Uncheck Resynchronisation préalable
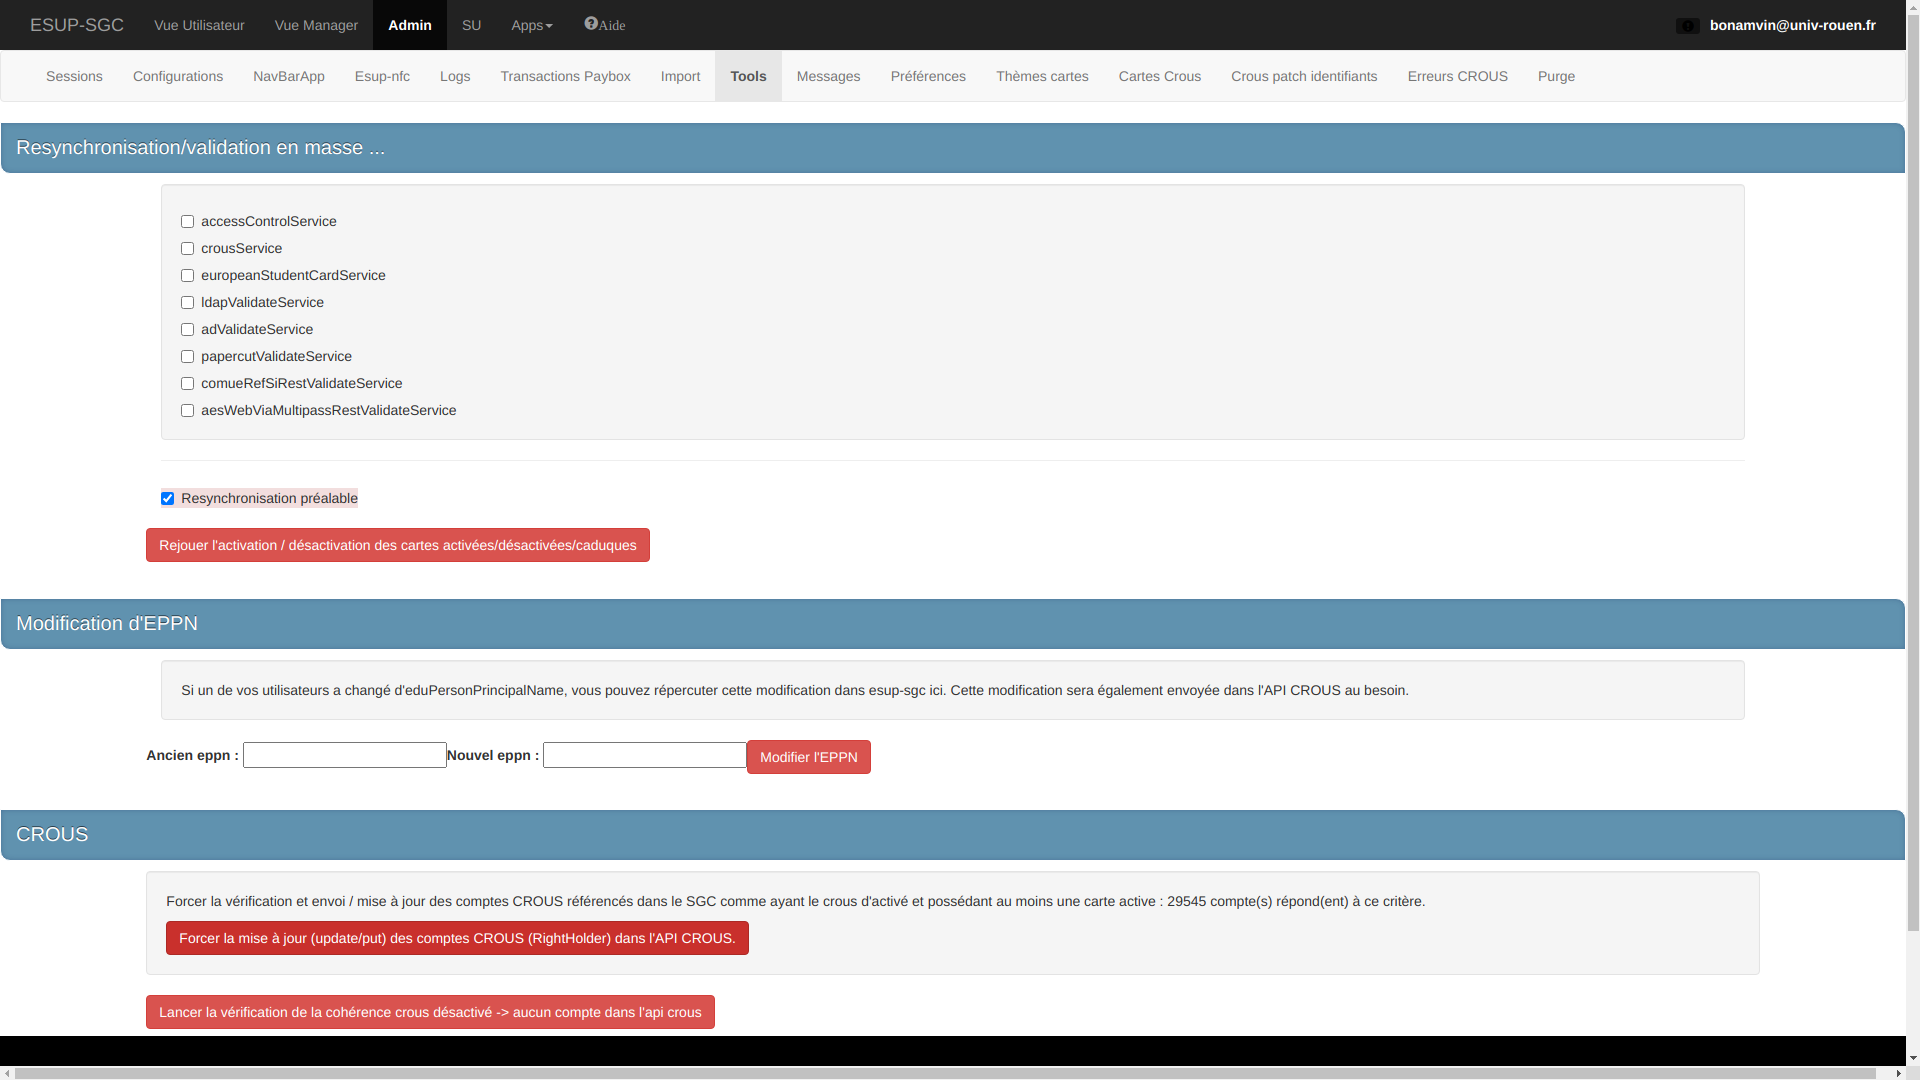 coord(168,499)
